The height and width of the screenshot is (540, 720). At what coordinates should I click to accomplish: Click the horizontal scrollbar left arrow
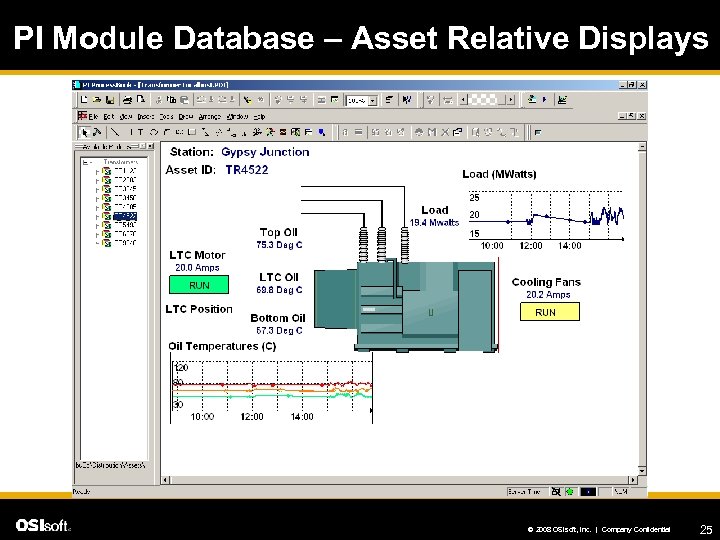pos(166,480)
